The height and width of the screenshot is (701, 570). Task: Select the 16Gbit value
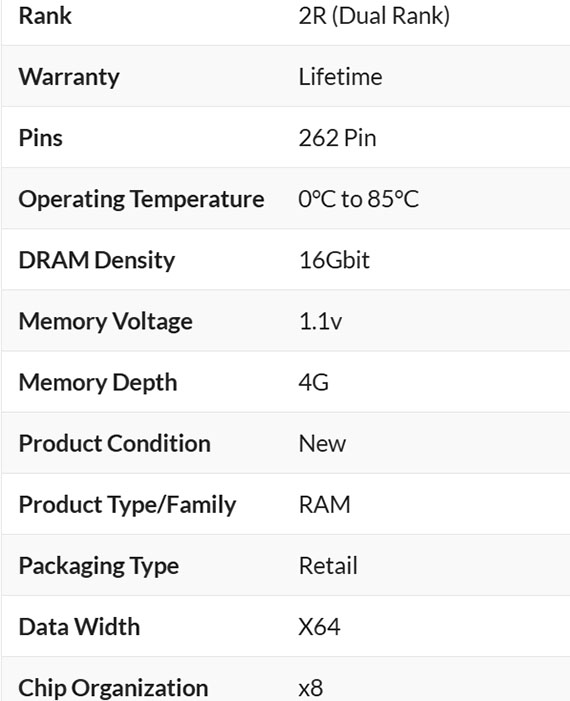334,260
